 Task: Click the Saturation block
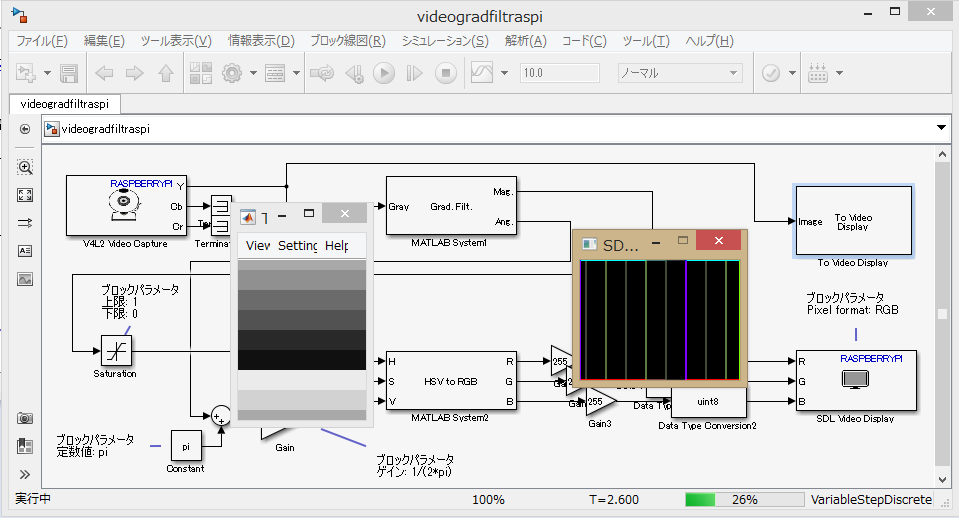coord(116,351)
